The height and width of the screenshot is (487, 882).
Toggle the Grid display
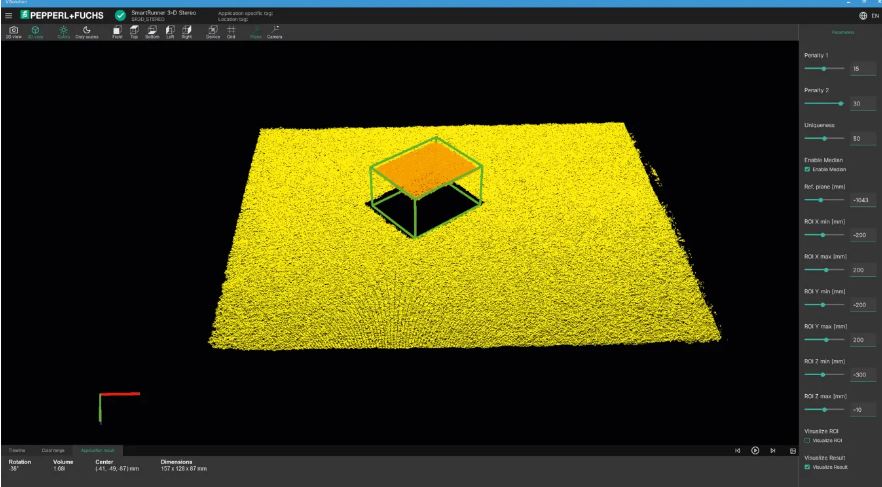231,32
